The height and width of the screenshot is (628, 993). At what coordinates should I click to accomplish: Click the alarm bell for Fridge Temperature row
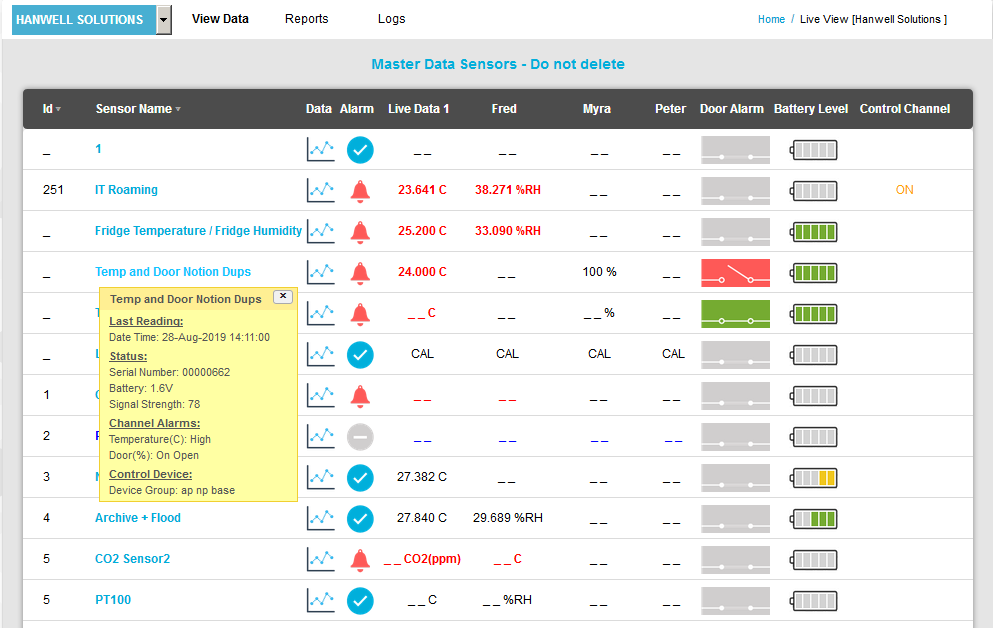[x=360, y=231]
